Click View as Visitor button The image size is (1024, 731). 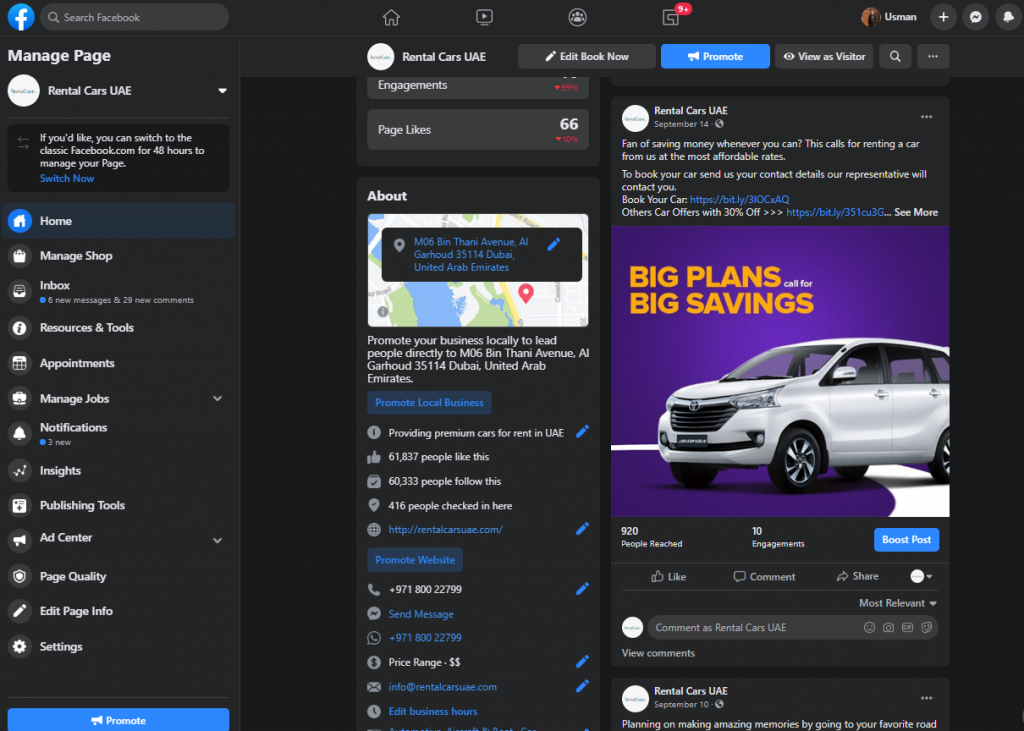click(824, 56)
